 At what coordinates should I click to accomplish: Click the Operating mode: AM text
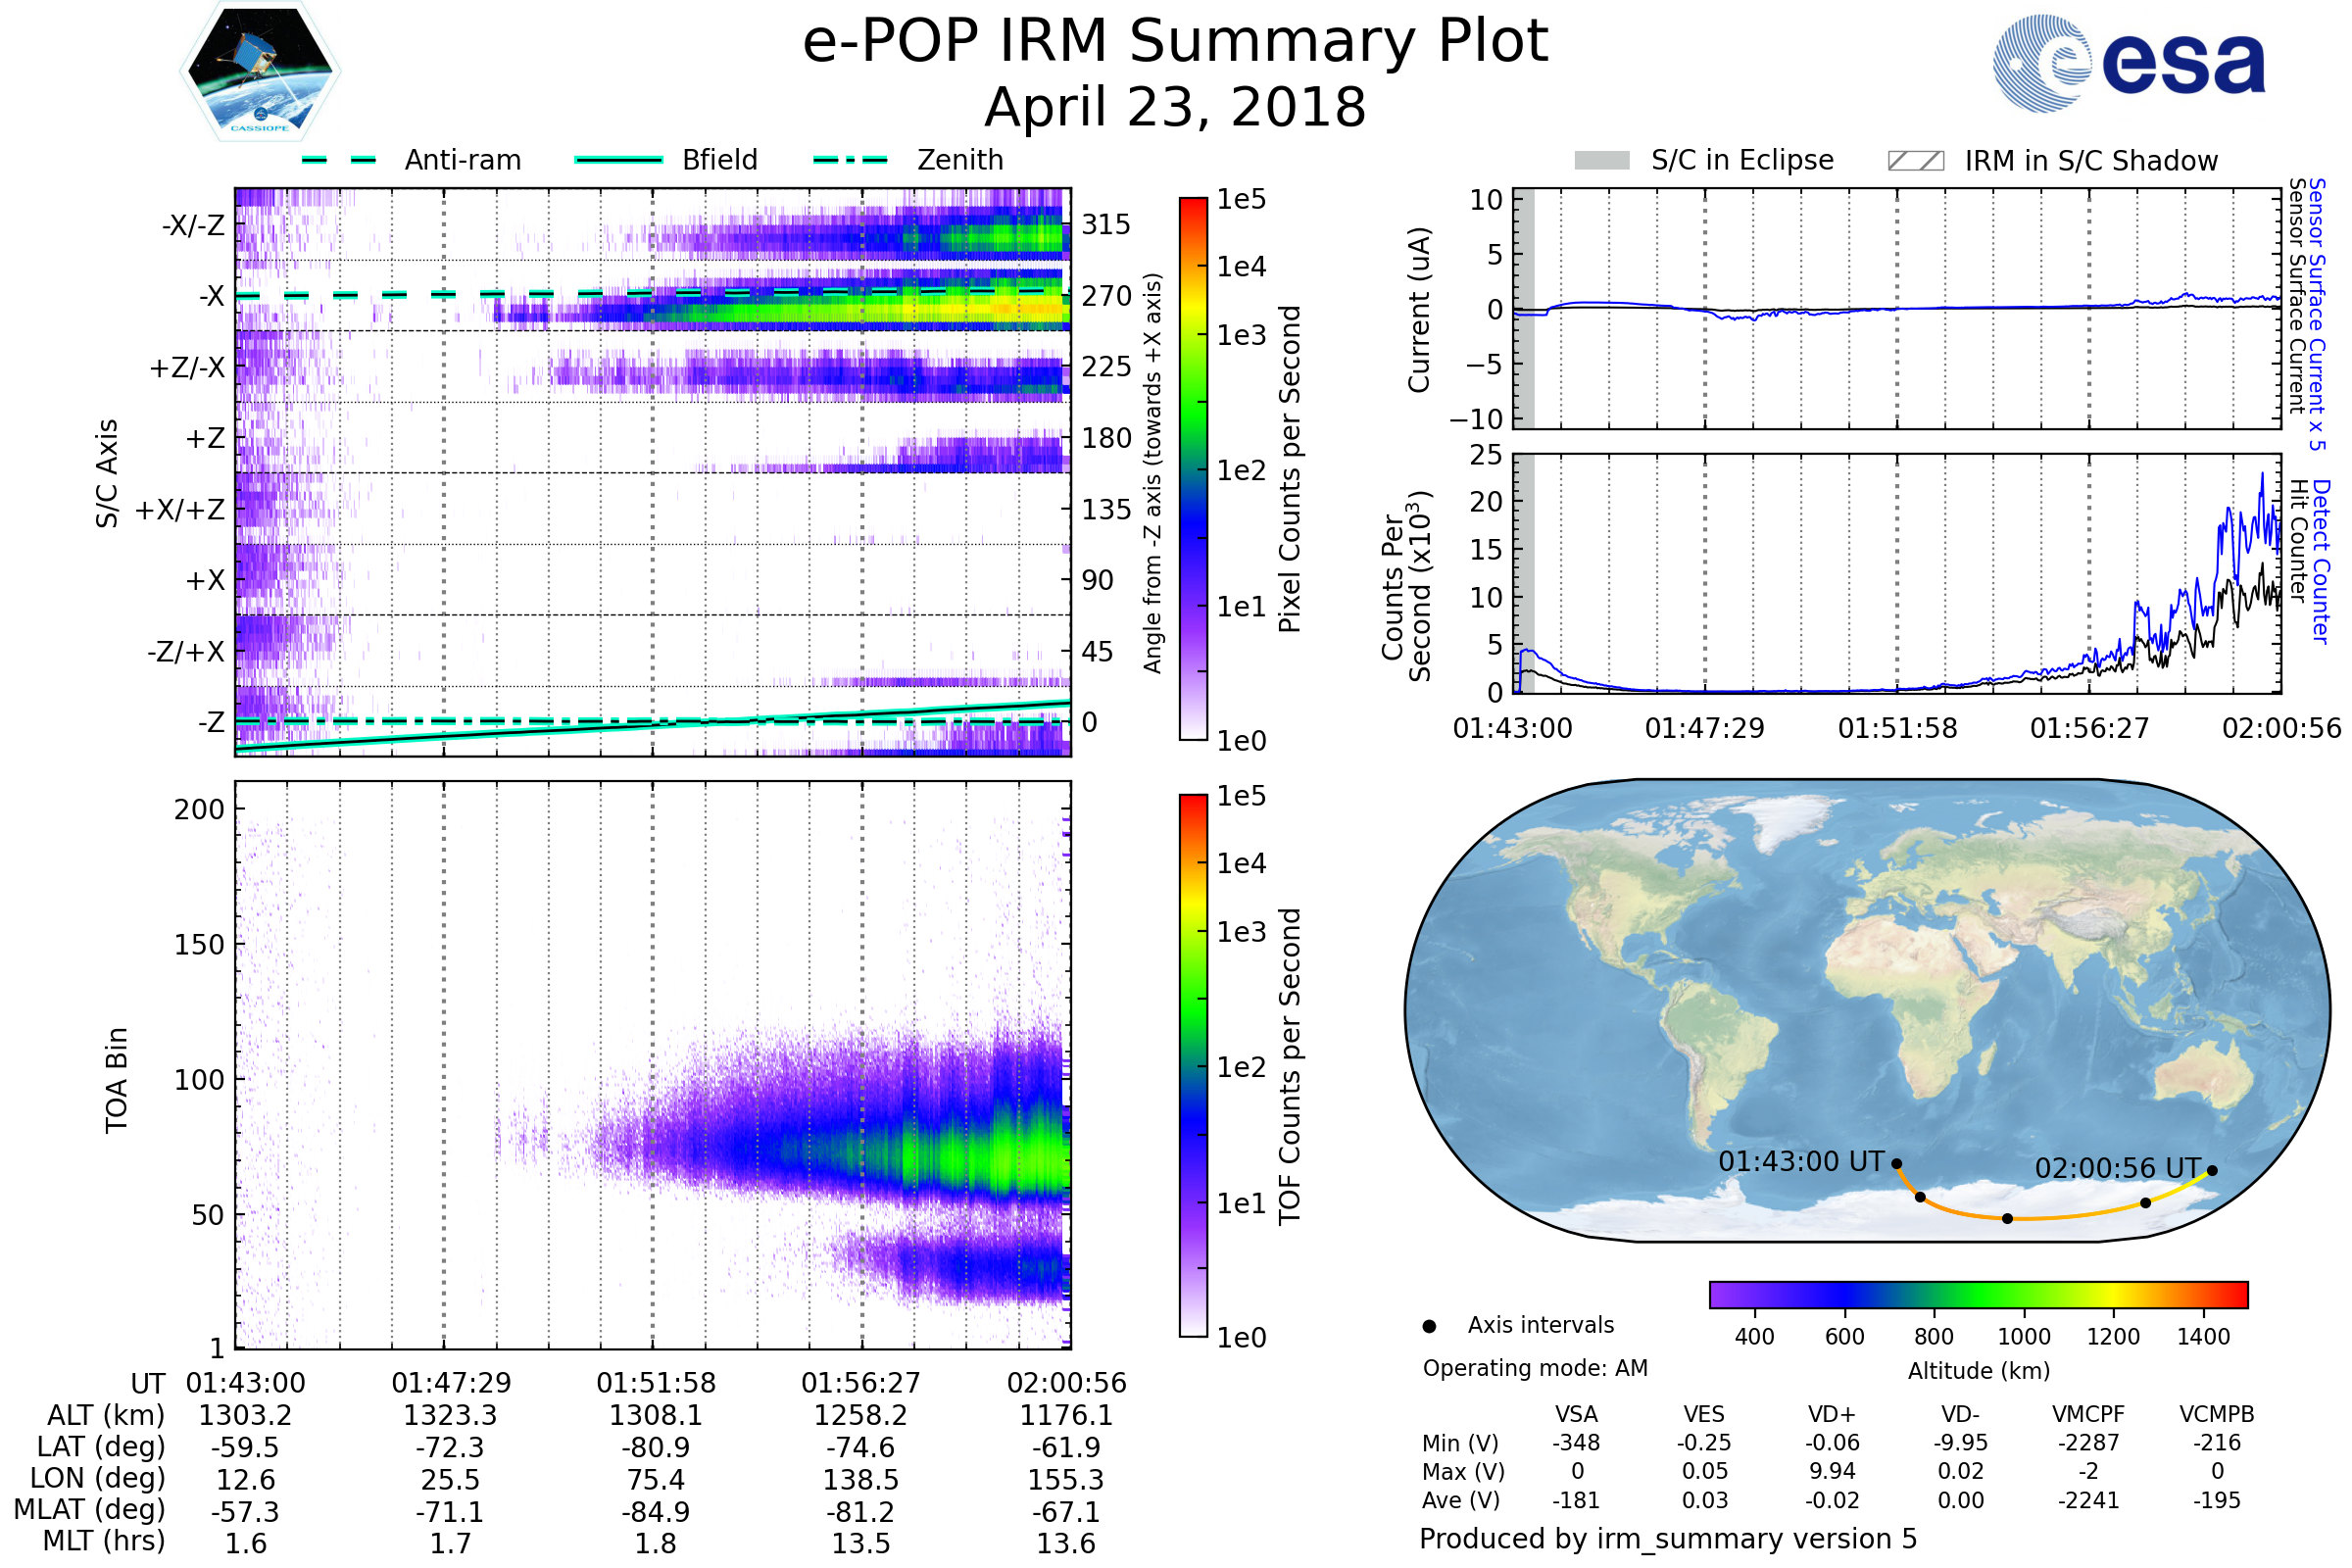point(1535,1368)
